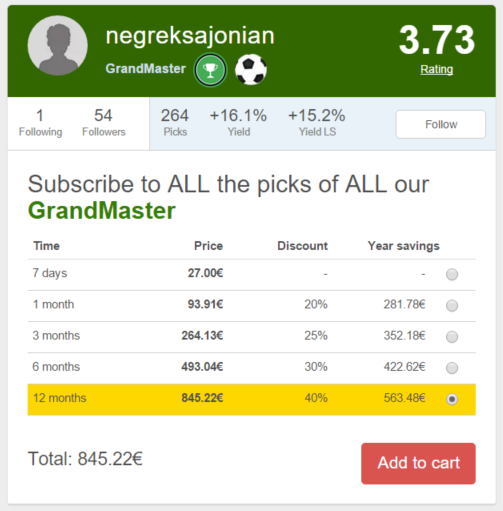Follow the user negreksajonian
This screenshot has height=511, width=503.
coord(441,124)
